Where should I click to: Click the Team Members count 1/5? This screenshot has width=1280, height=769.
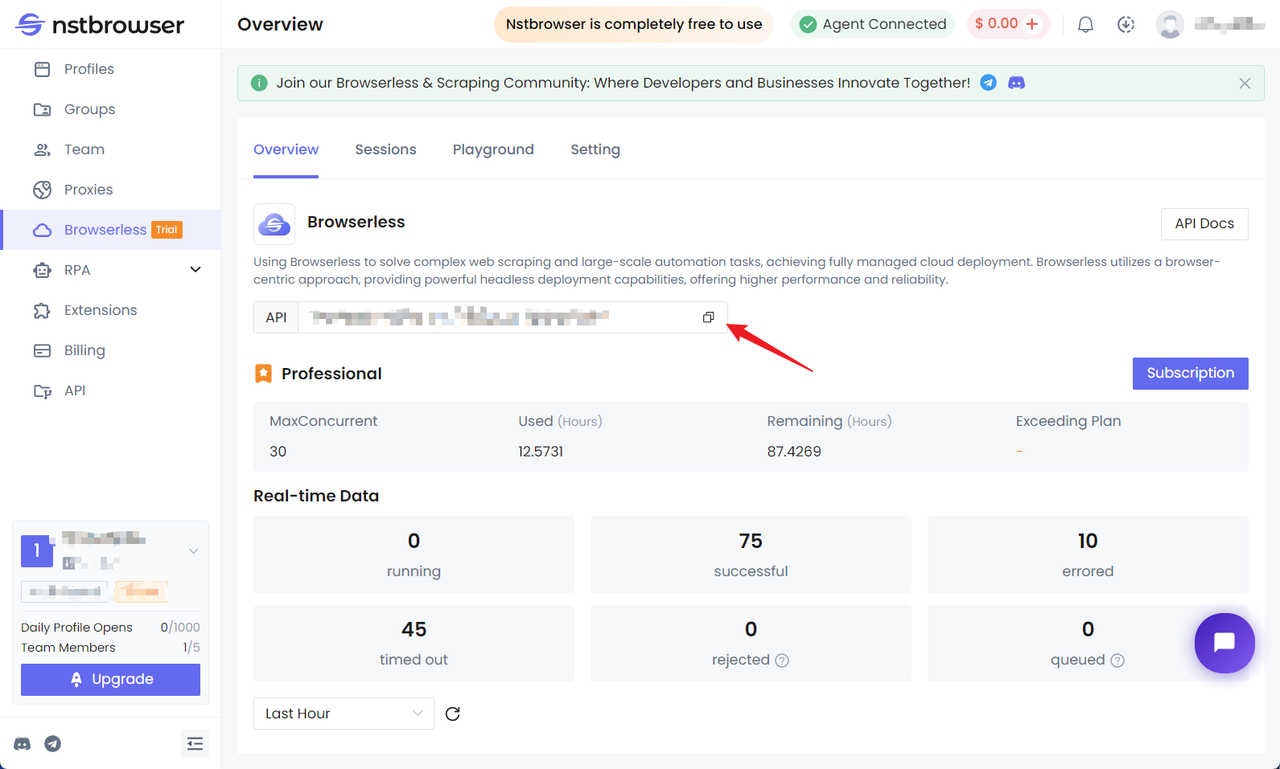(x=191, y=648)
